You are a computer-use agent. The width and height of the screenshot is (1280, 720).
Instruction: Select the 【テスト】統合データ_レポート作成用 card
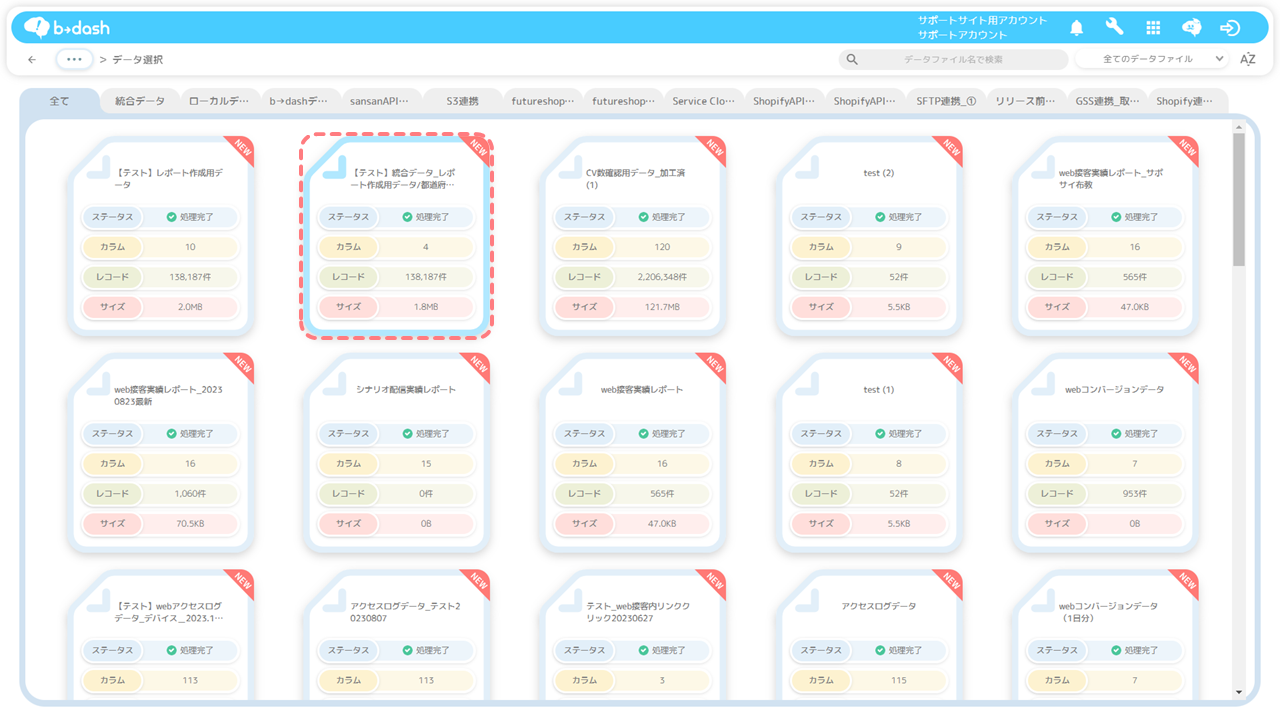397,235
